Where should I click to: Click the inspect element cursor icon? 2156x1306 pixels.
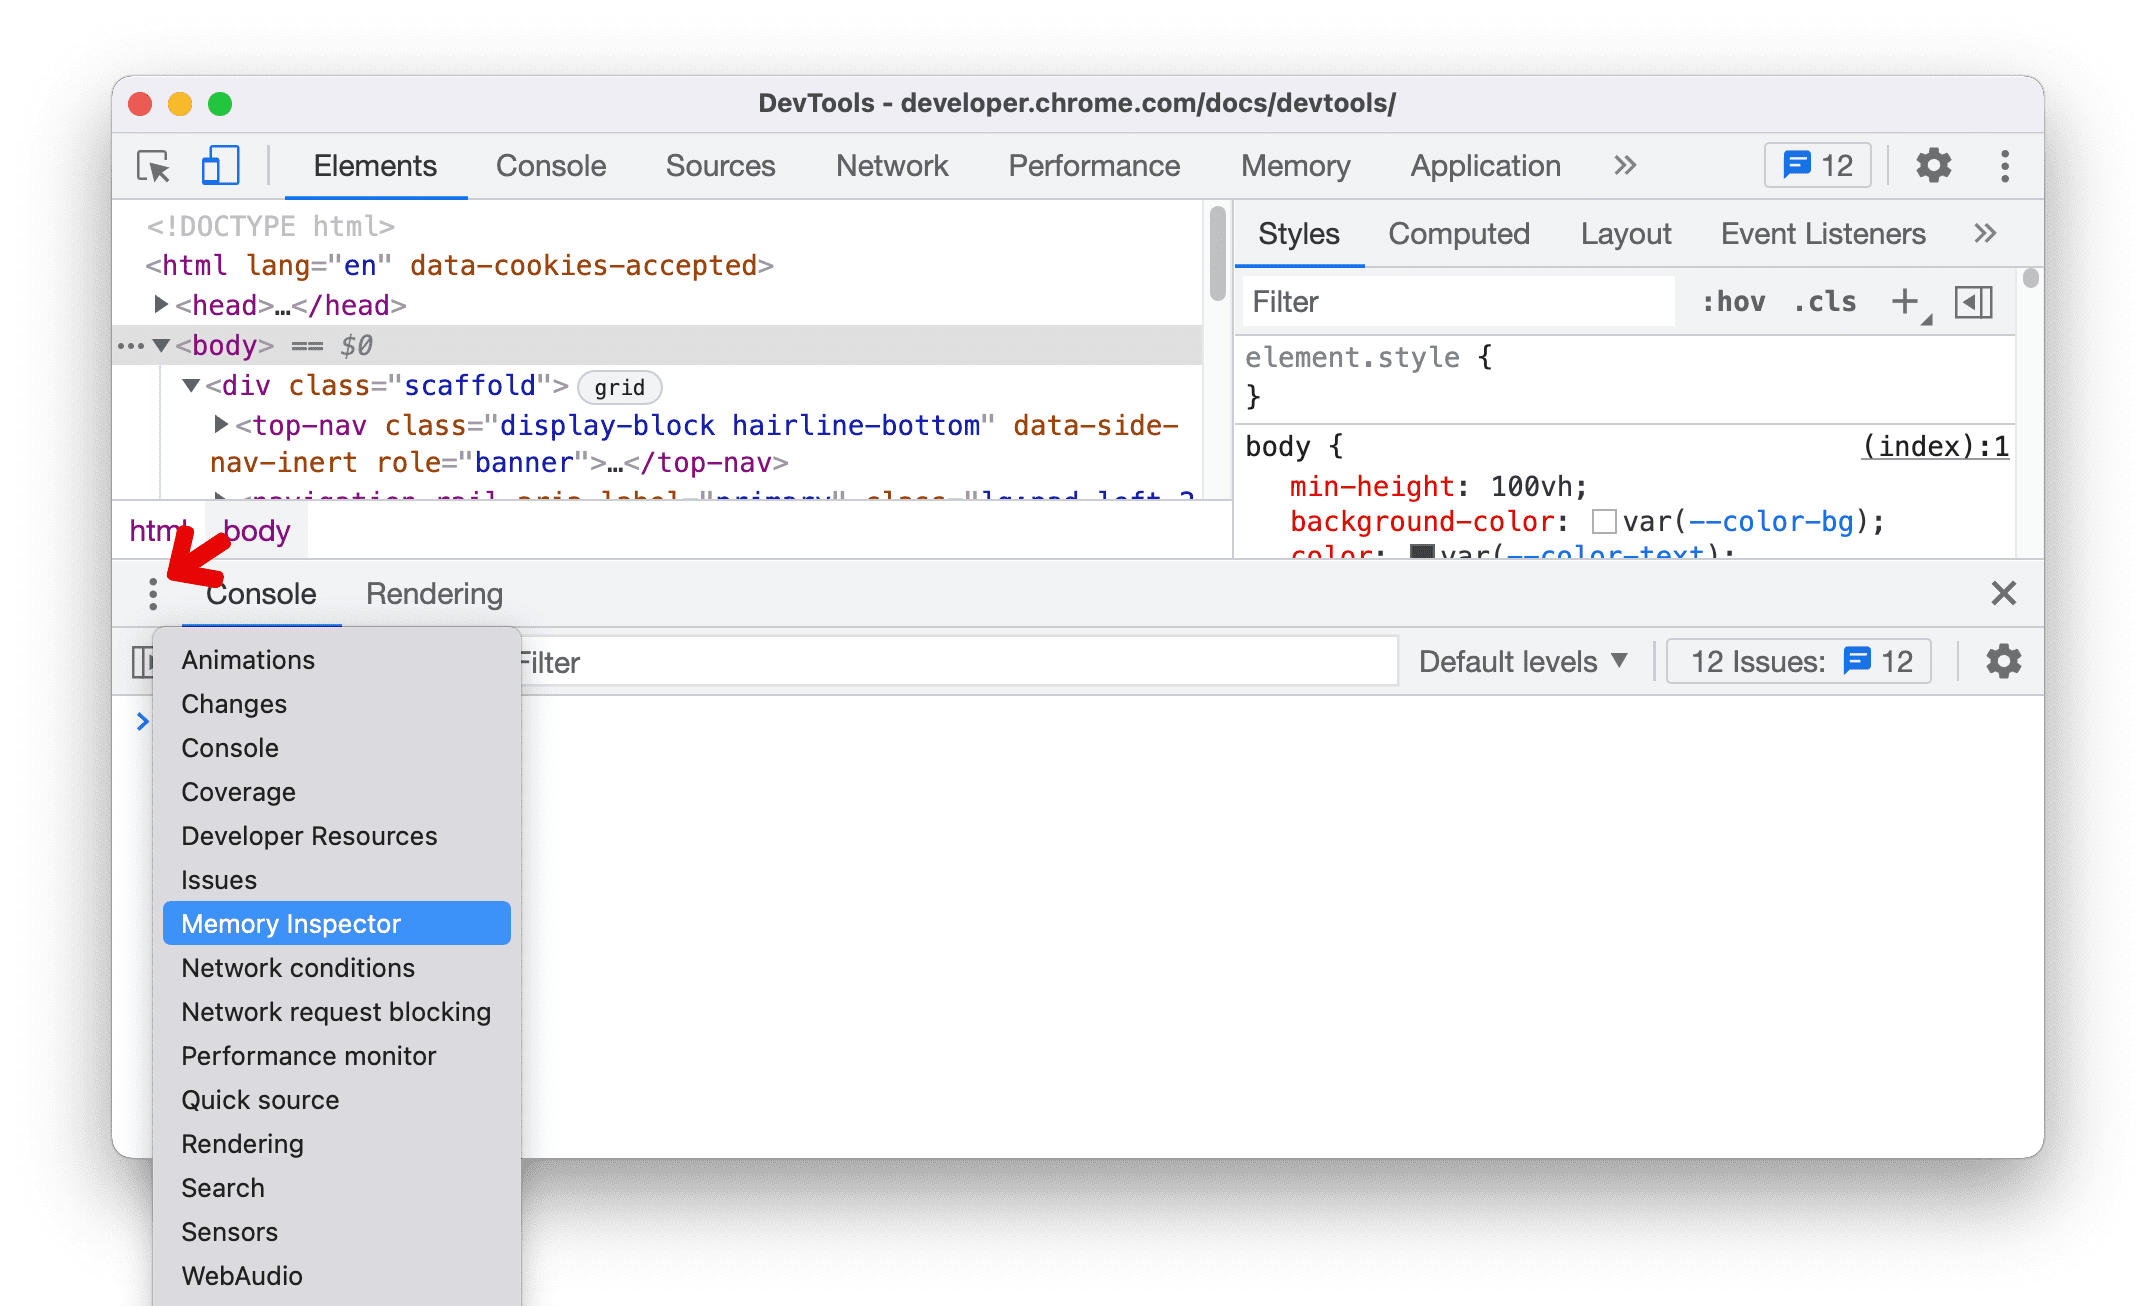(x=154, y=166)
